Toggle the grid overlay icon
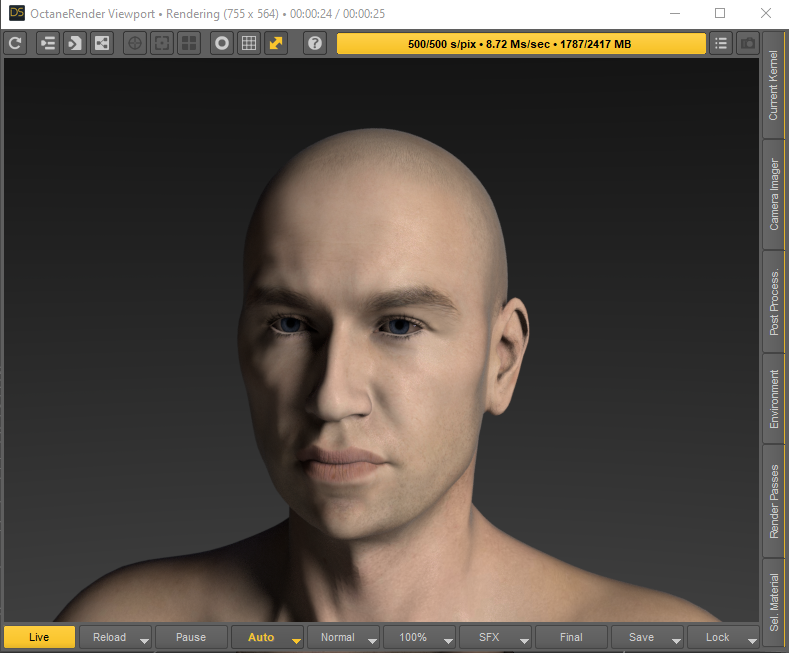The width and height of the screenshot is (789, 653). click(x=249, y=43)
